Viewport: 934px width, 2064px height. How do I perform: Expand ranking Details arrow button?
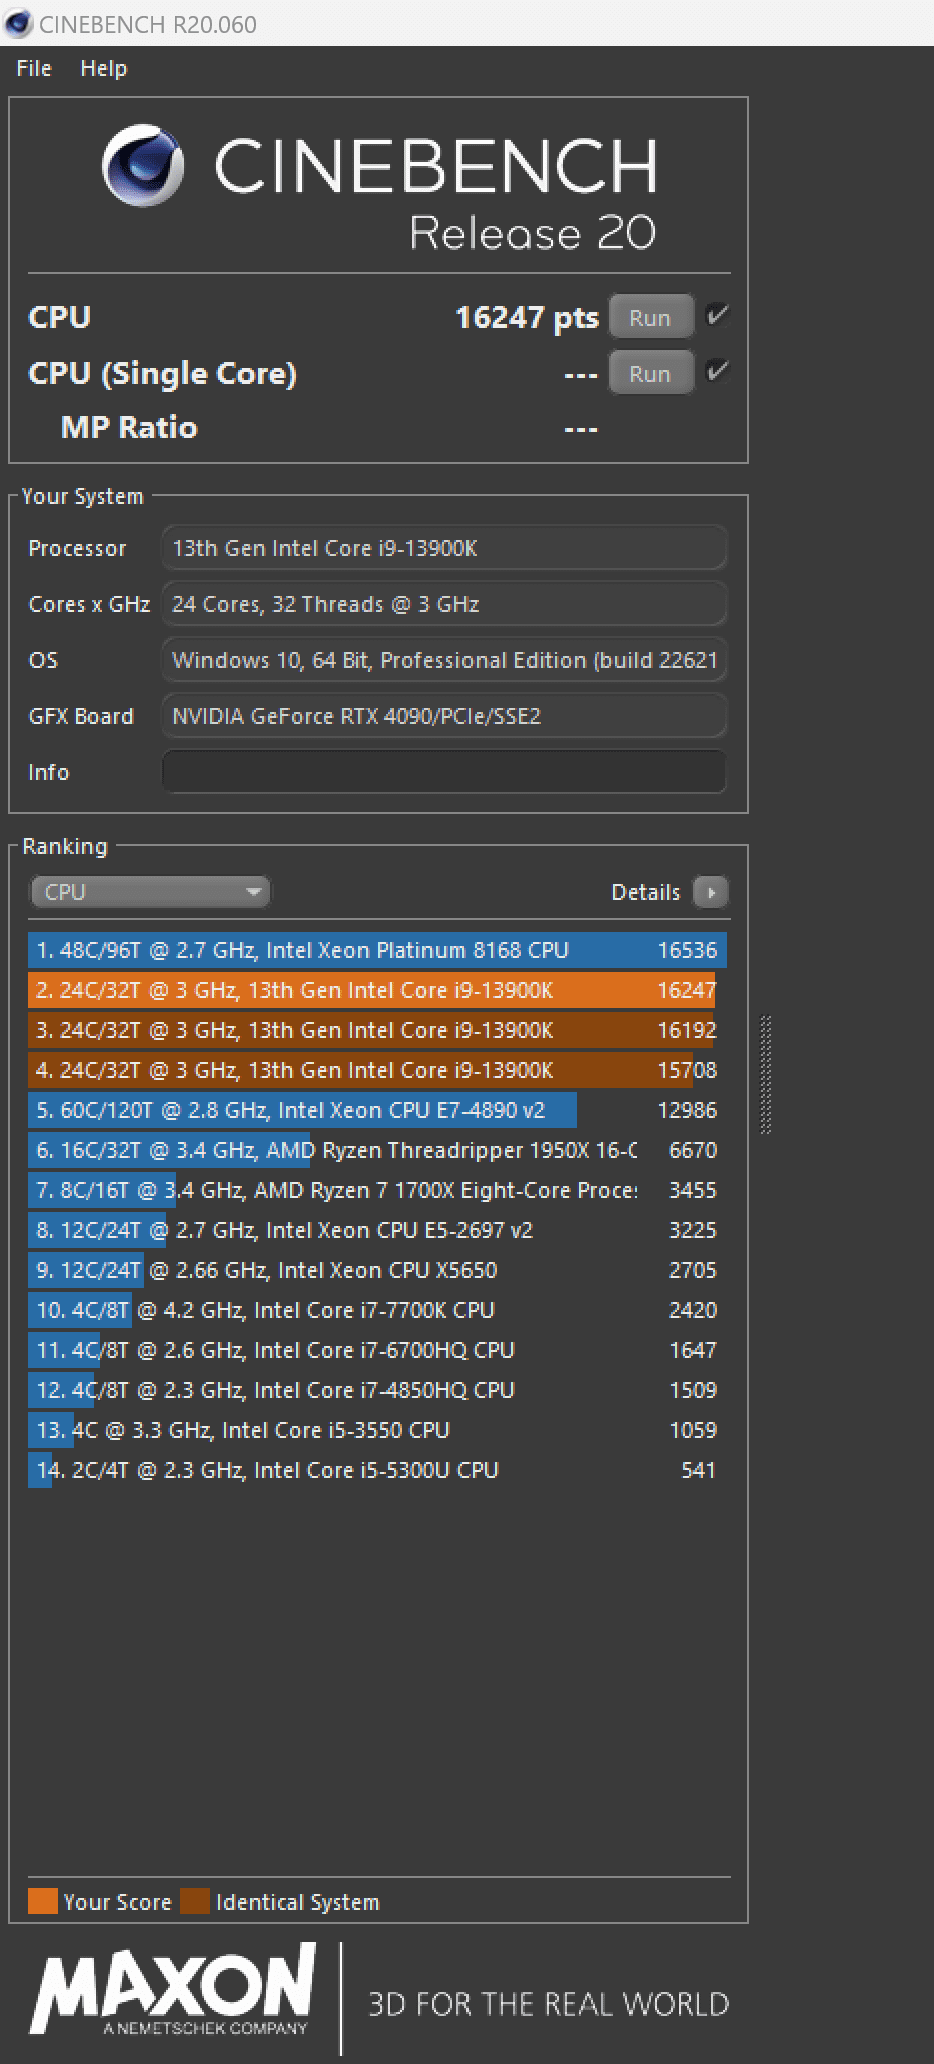[711, 892]
